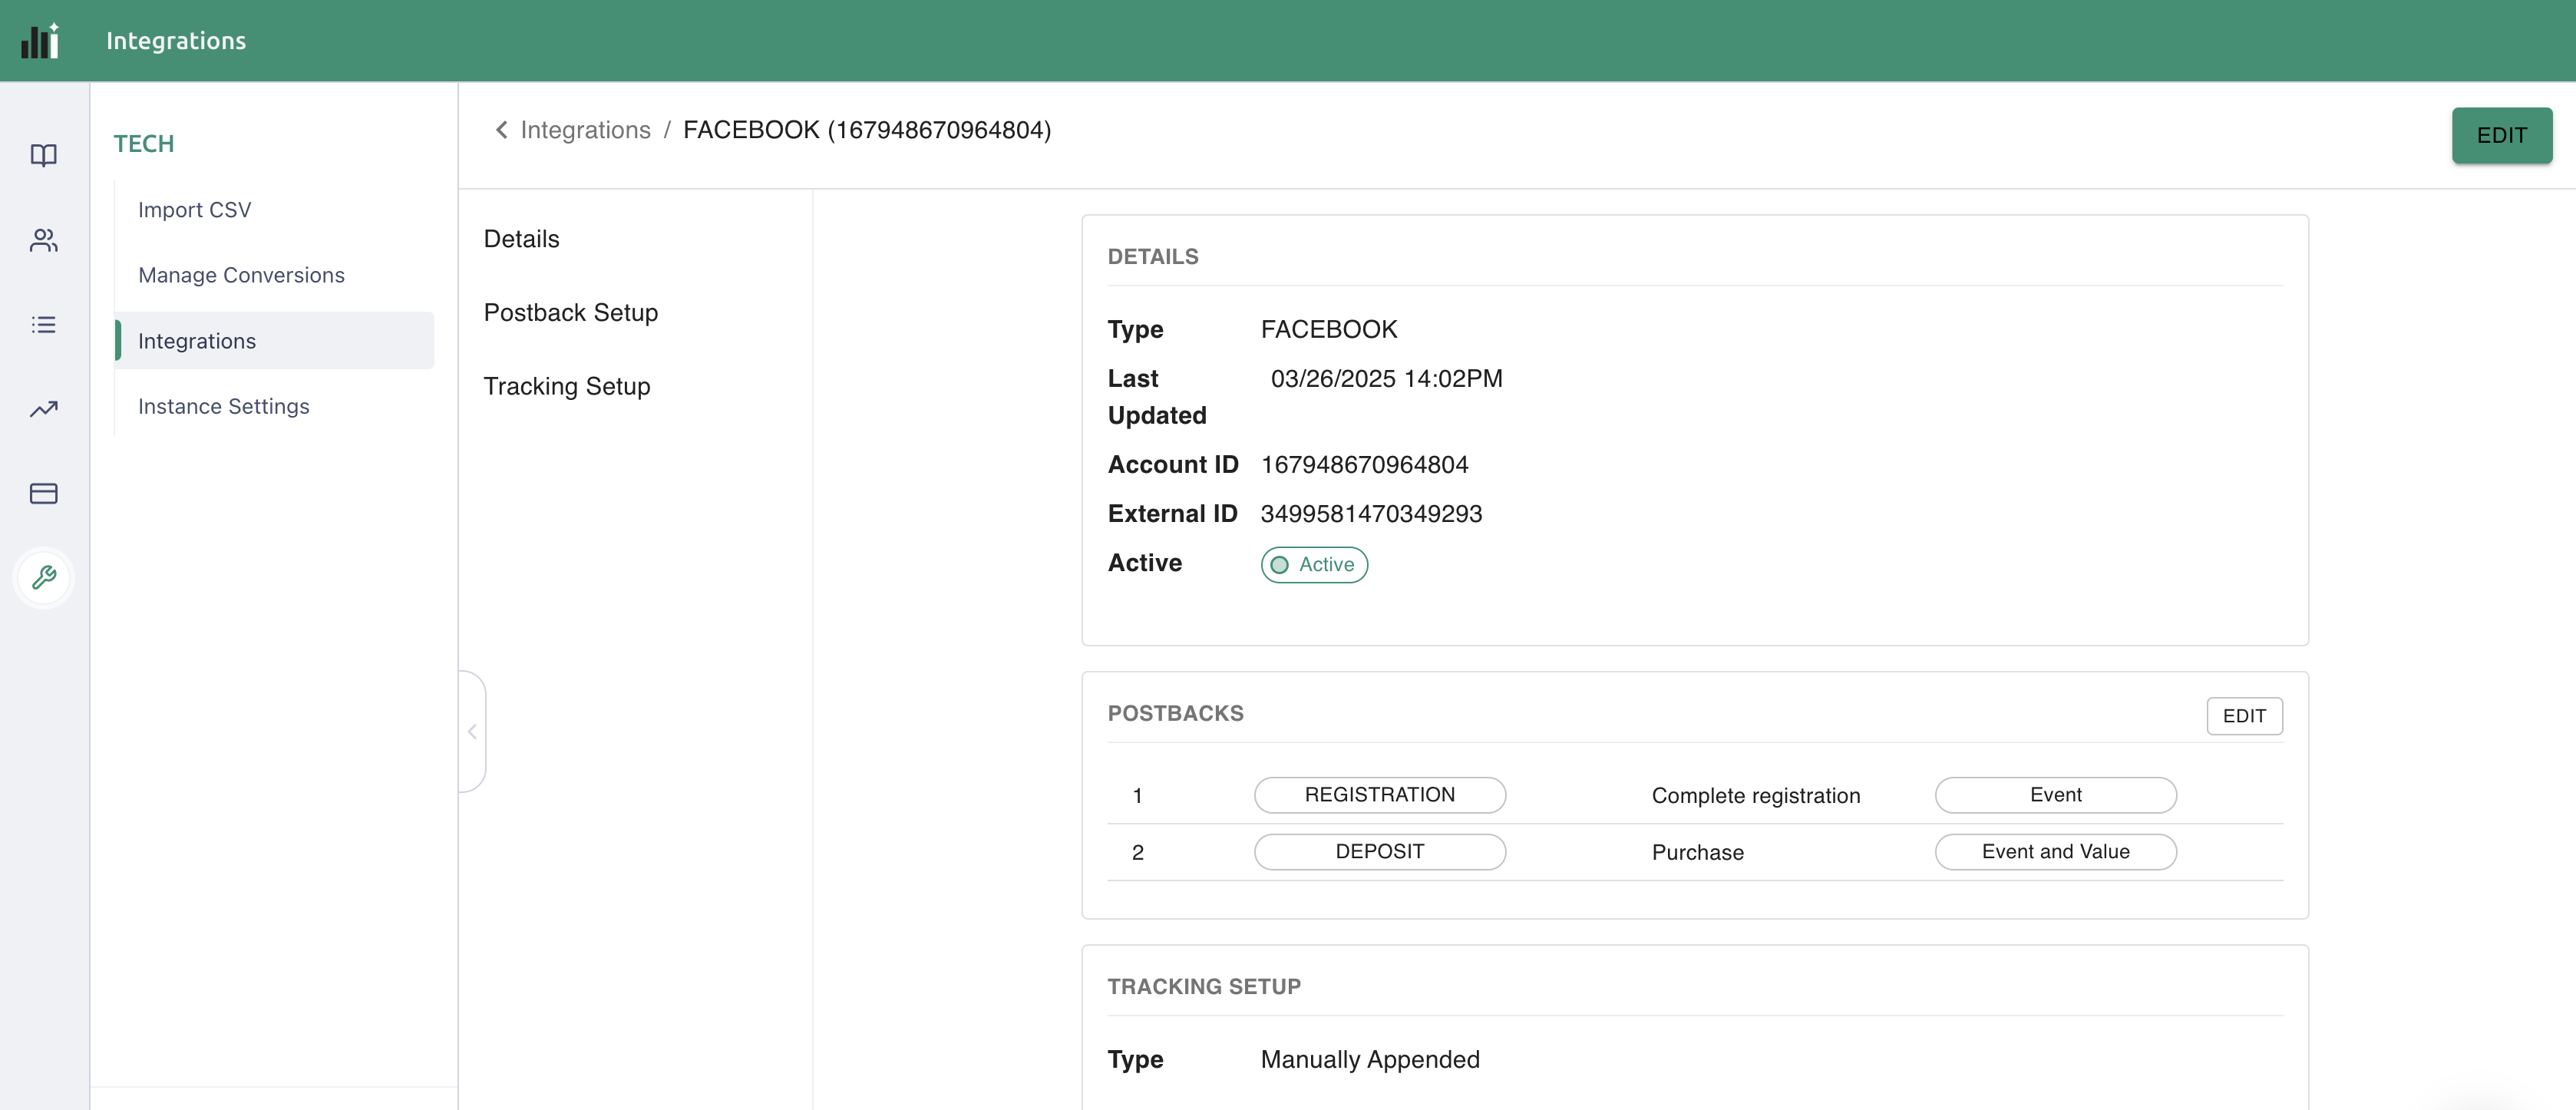Click the Integrations breadcrumb link
The height and width of the screenshot is (1110, 2576).
click(585, 130)
